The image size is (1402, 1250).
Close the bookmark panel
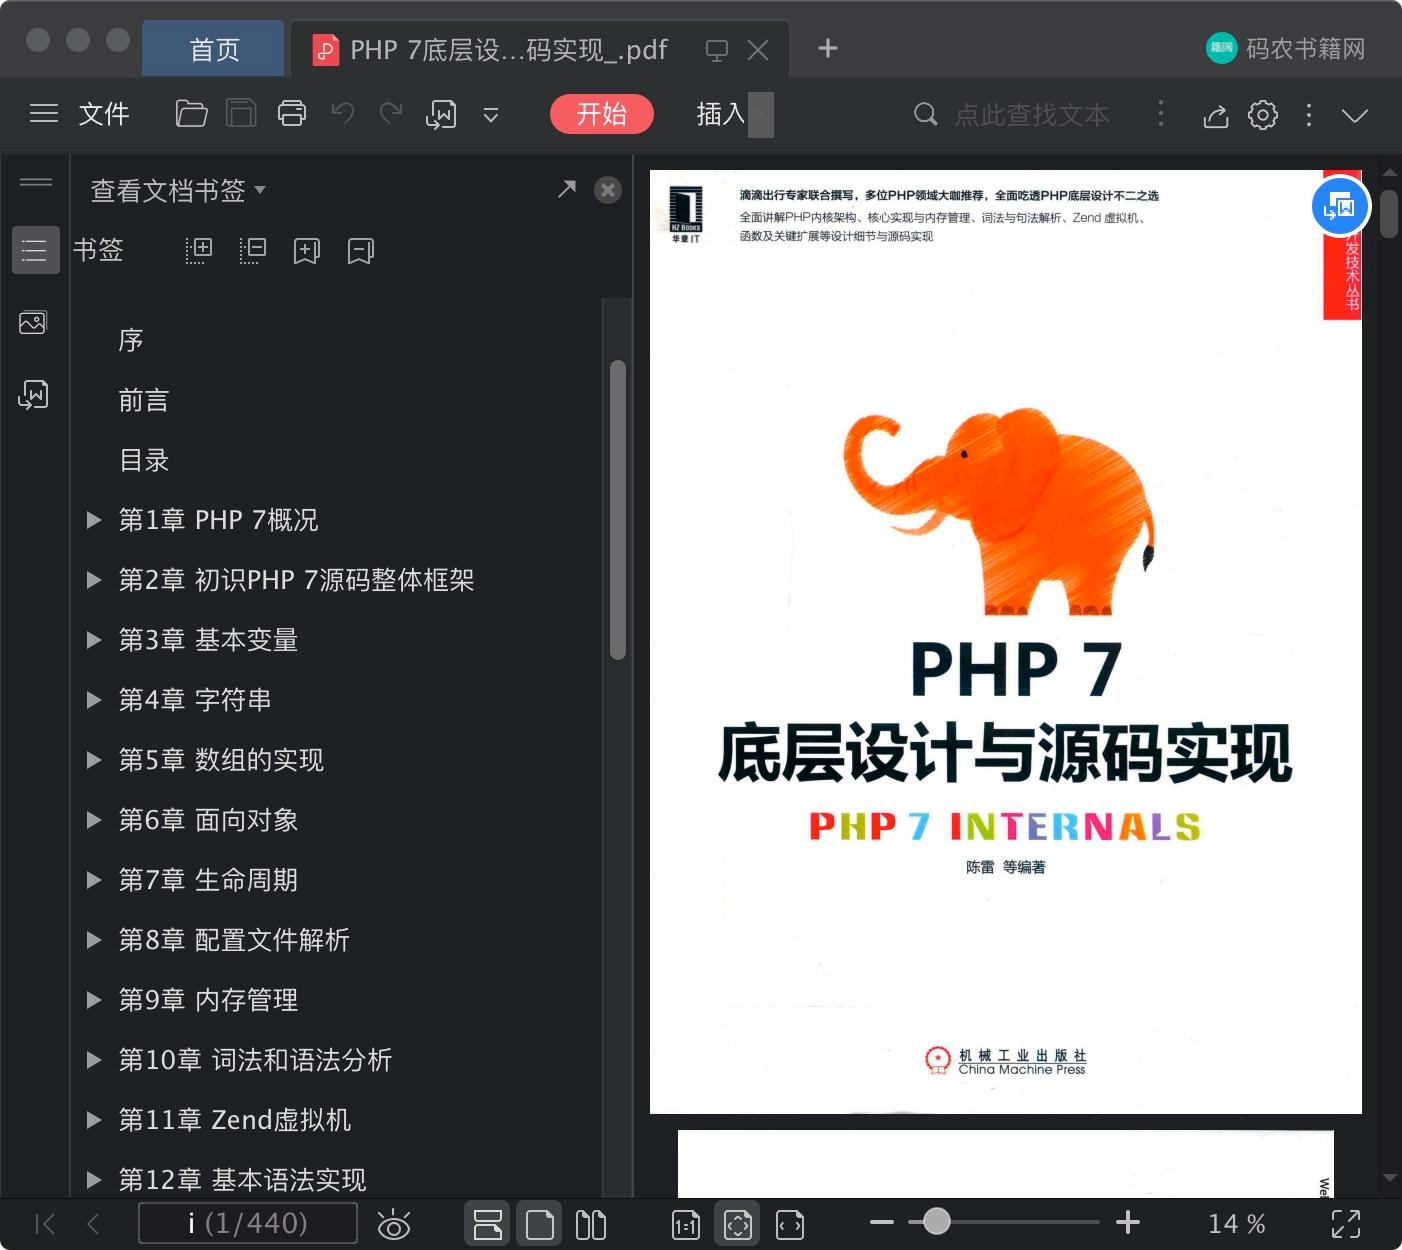point(608,190)
